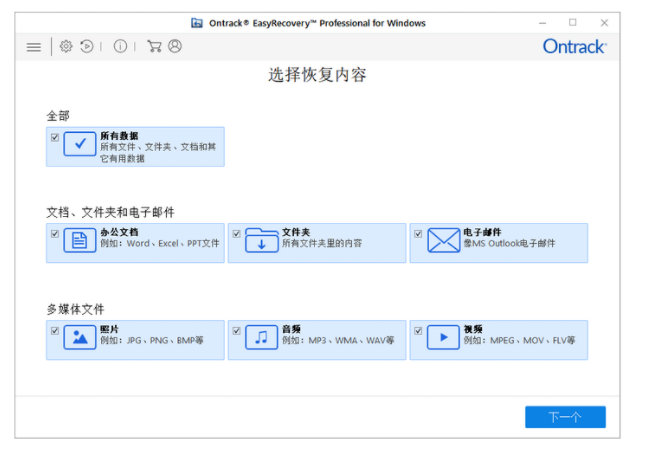
Task: Toggle the 办公文档 checkbox
Action: [55, 234]
